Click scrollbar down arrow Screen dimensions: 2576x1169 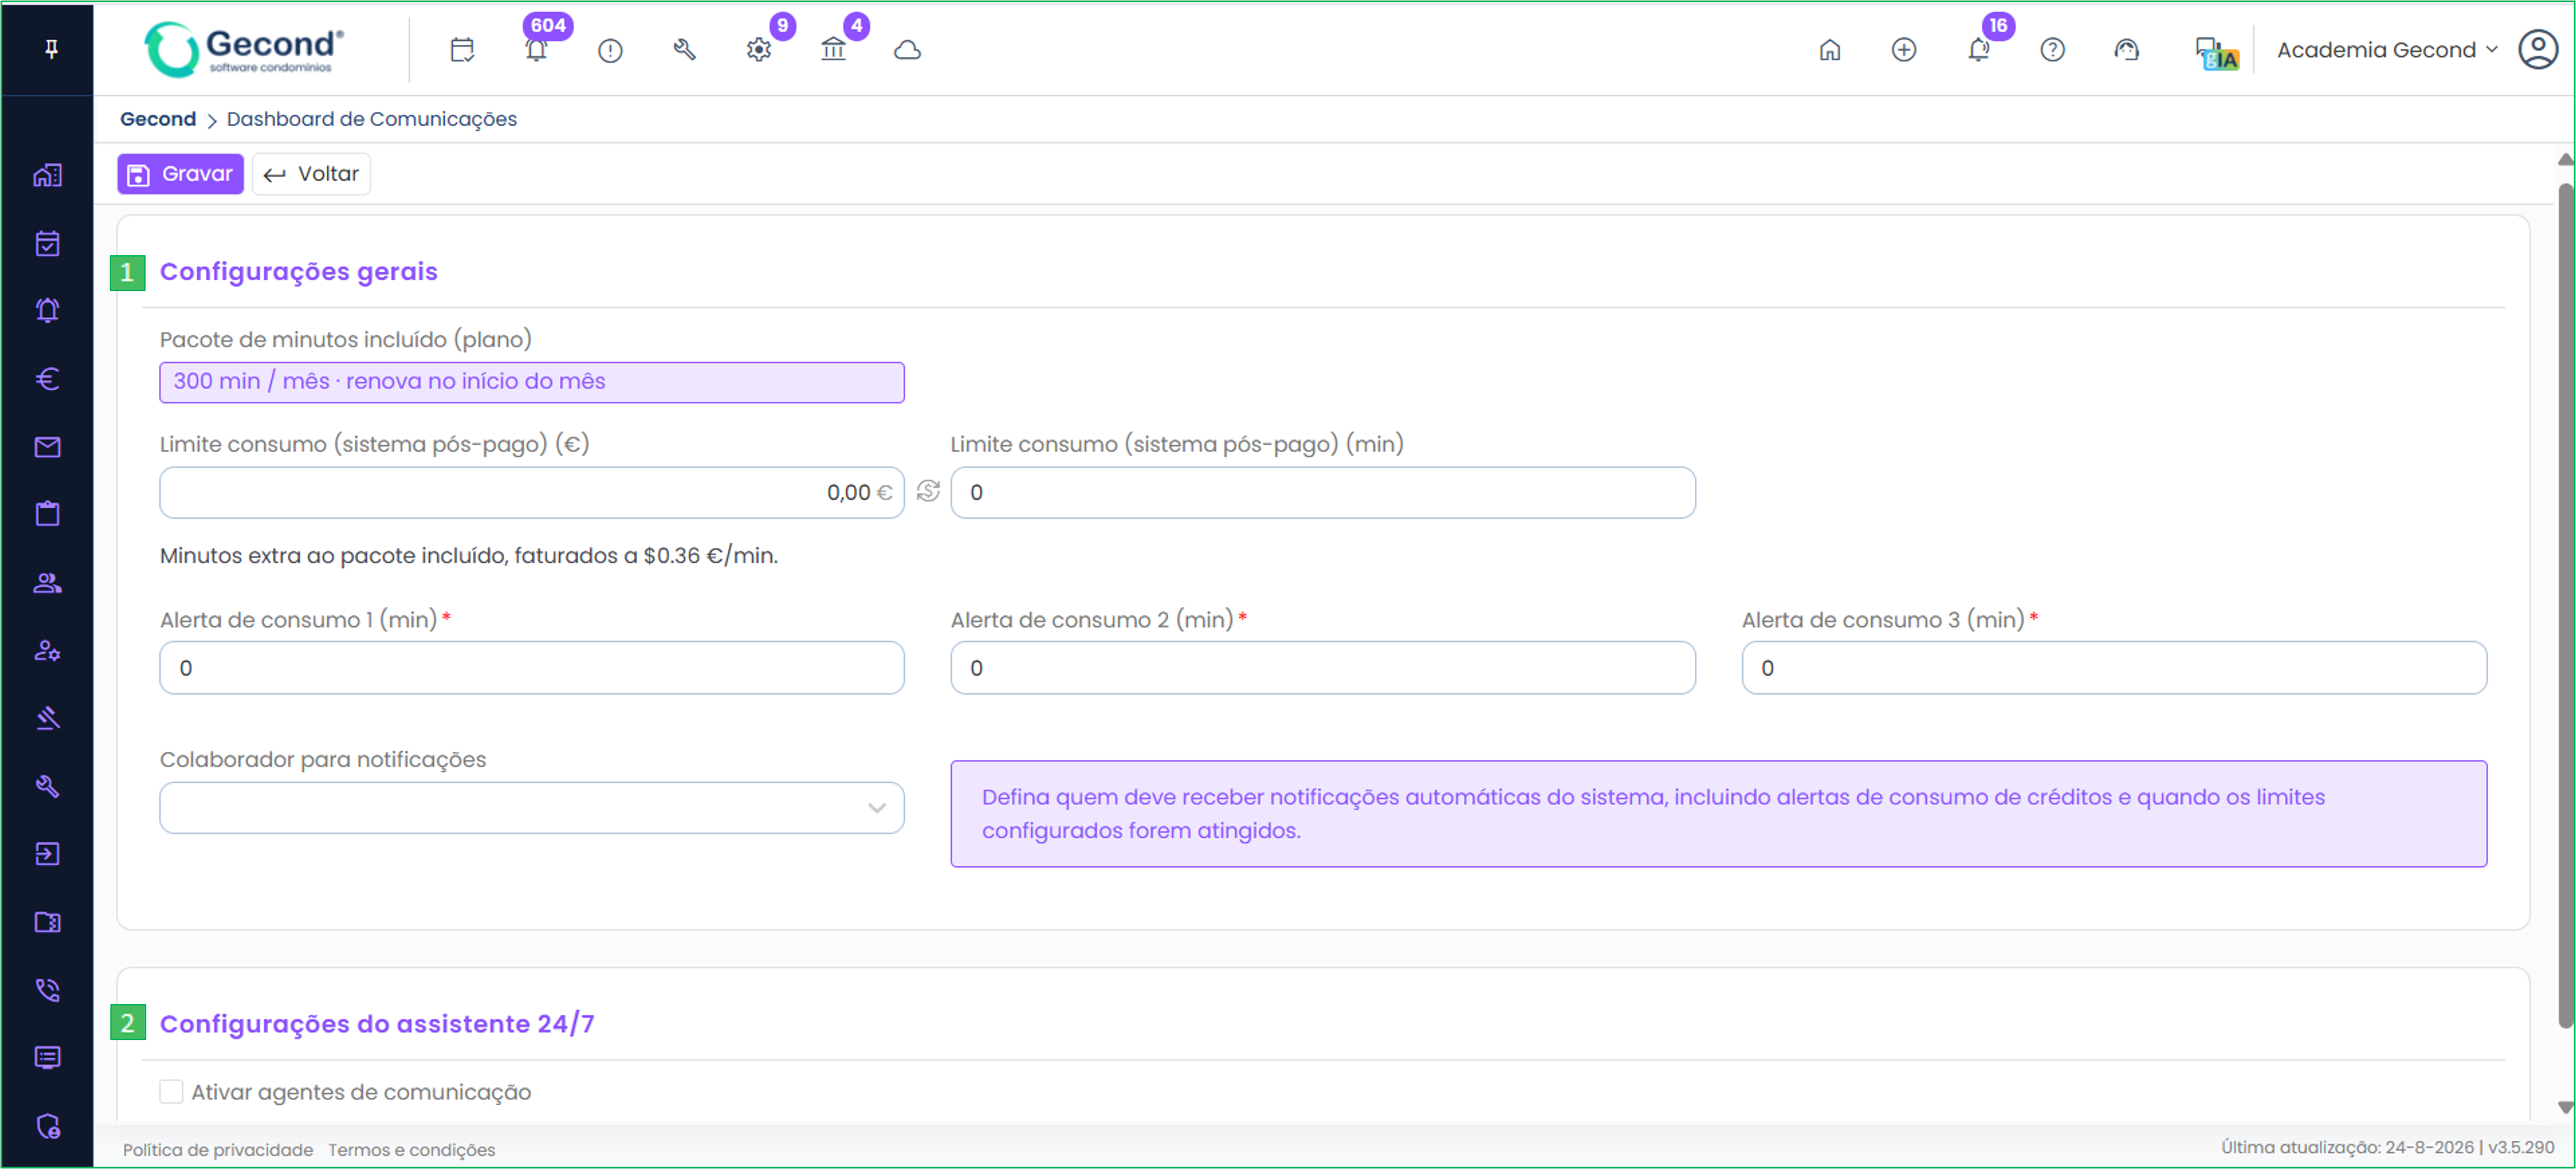[x=2565, y=1107]
